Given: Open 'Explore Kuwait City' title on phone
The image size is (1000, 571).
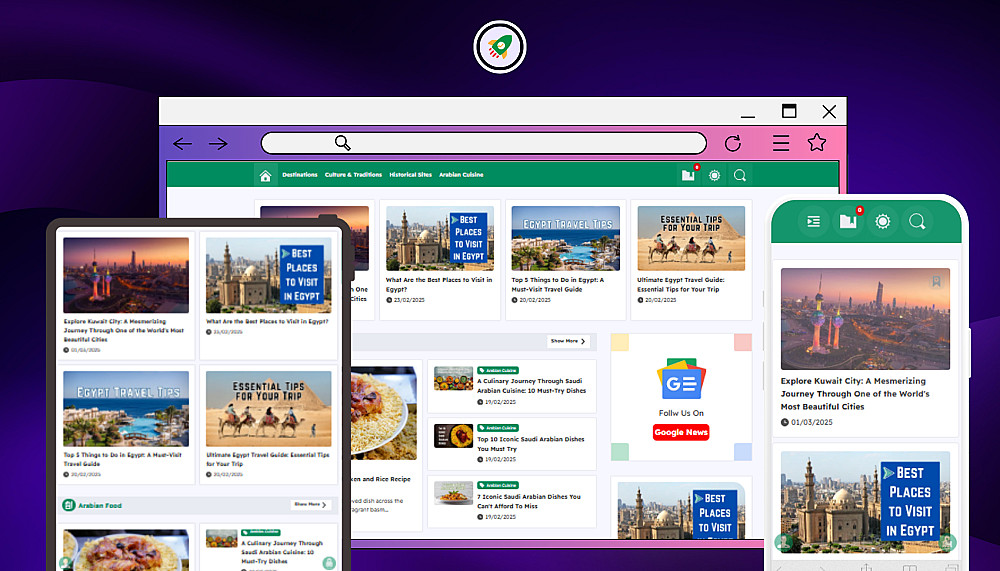Looking at the screenshot, I should pos(855,394).
